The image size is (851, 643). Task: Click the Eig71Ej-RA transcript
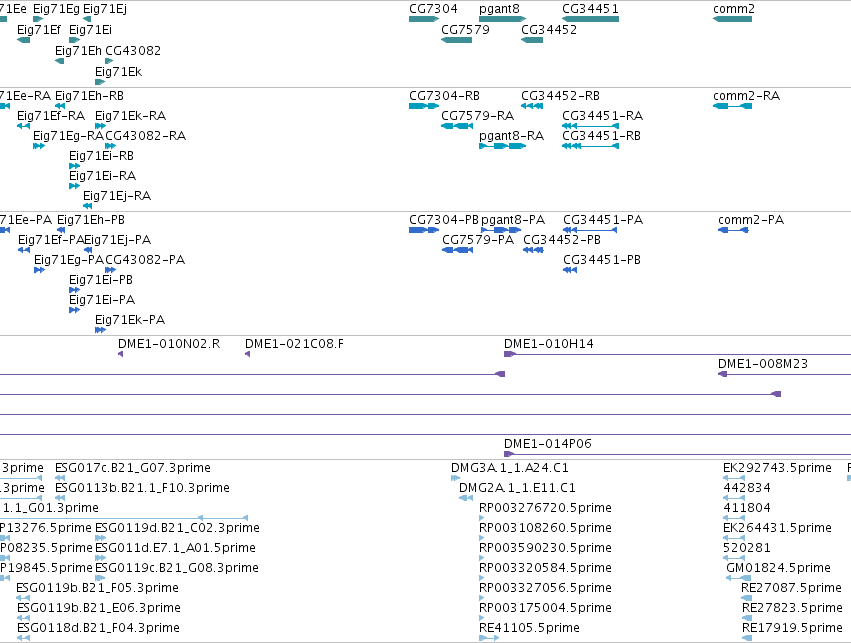pos(87,206)
